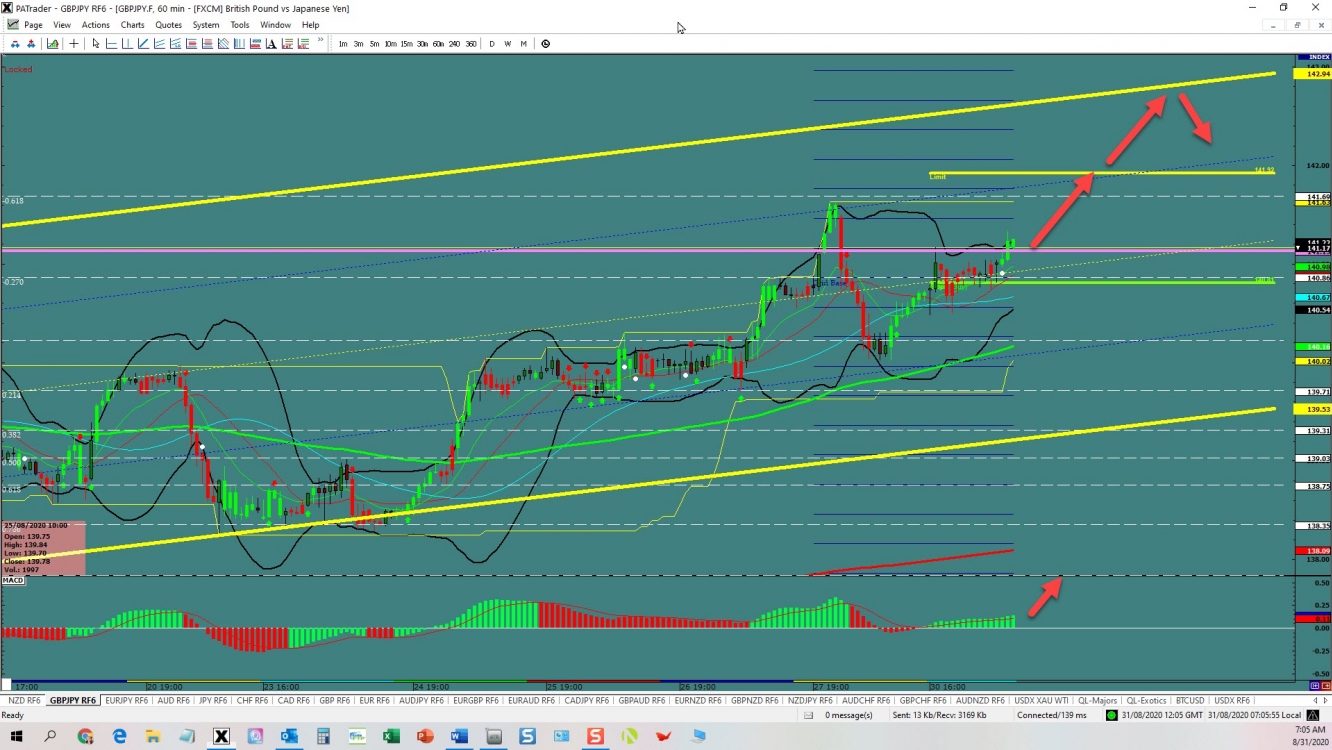Switch to 10m timeframe
Image resolution: width=1332 pixels, height=750 pixels.
(x=391, y=44)
